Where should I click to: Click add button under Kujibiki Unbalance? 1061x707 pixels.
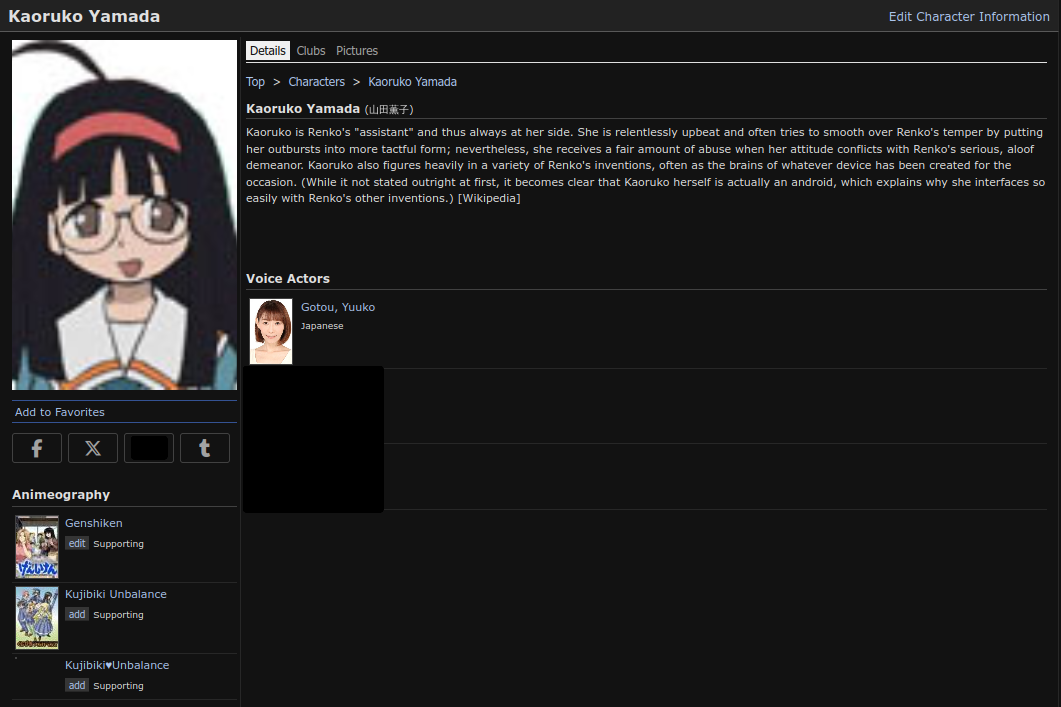click(77, 614)
